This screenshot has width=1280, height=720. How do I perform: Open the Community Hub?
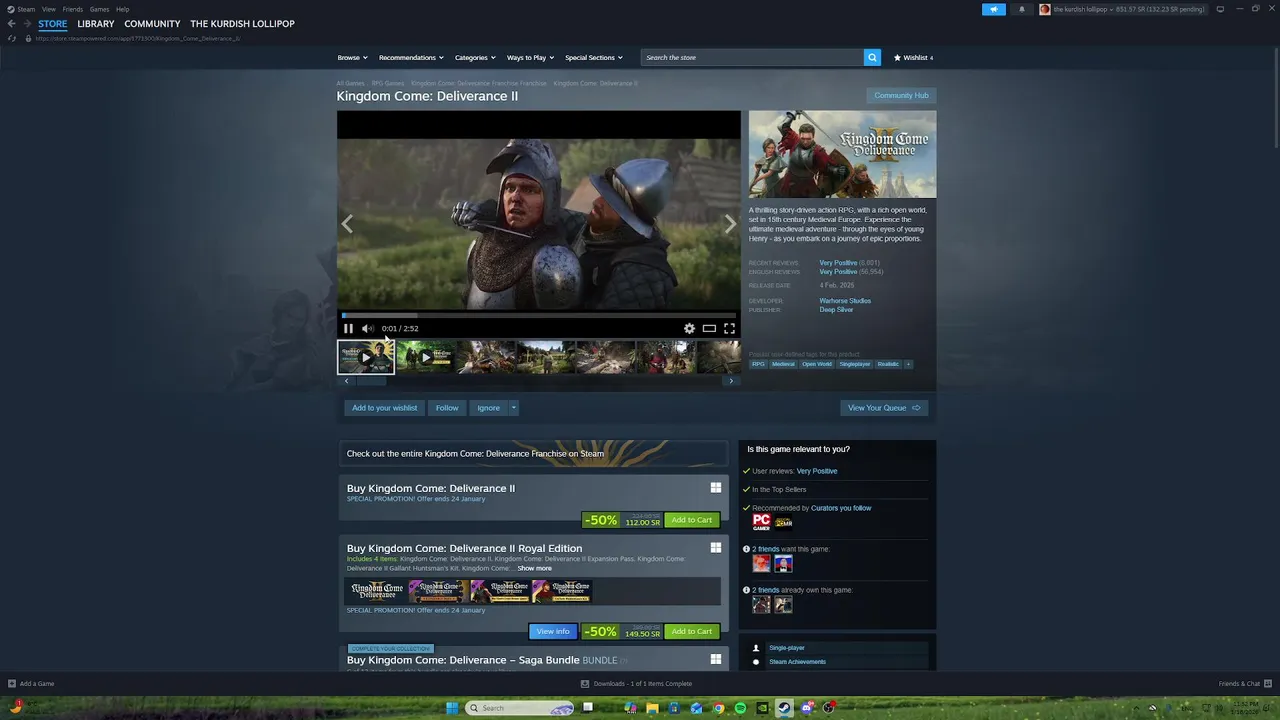[x=901, y=95]
